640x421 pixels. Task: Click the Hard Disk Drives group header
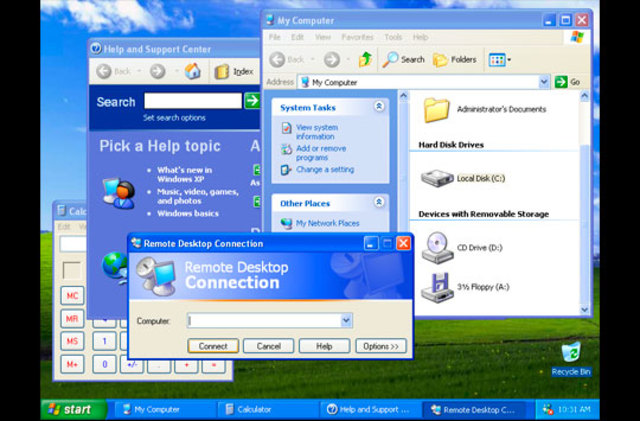point(451,145)
